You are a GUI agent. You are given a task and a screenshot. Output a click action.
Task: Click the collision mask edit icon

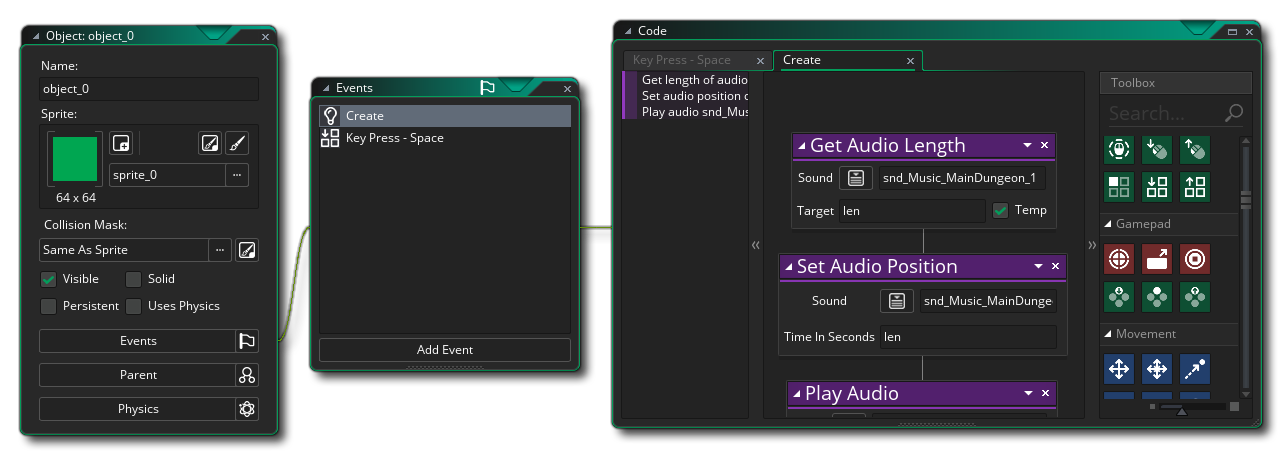[247, 250]
